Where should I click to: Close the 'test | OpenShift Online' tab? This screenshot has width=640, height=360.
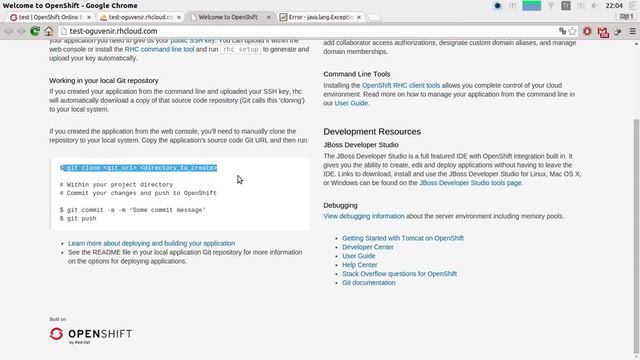click(x=89, y=17)
